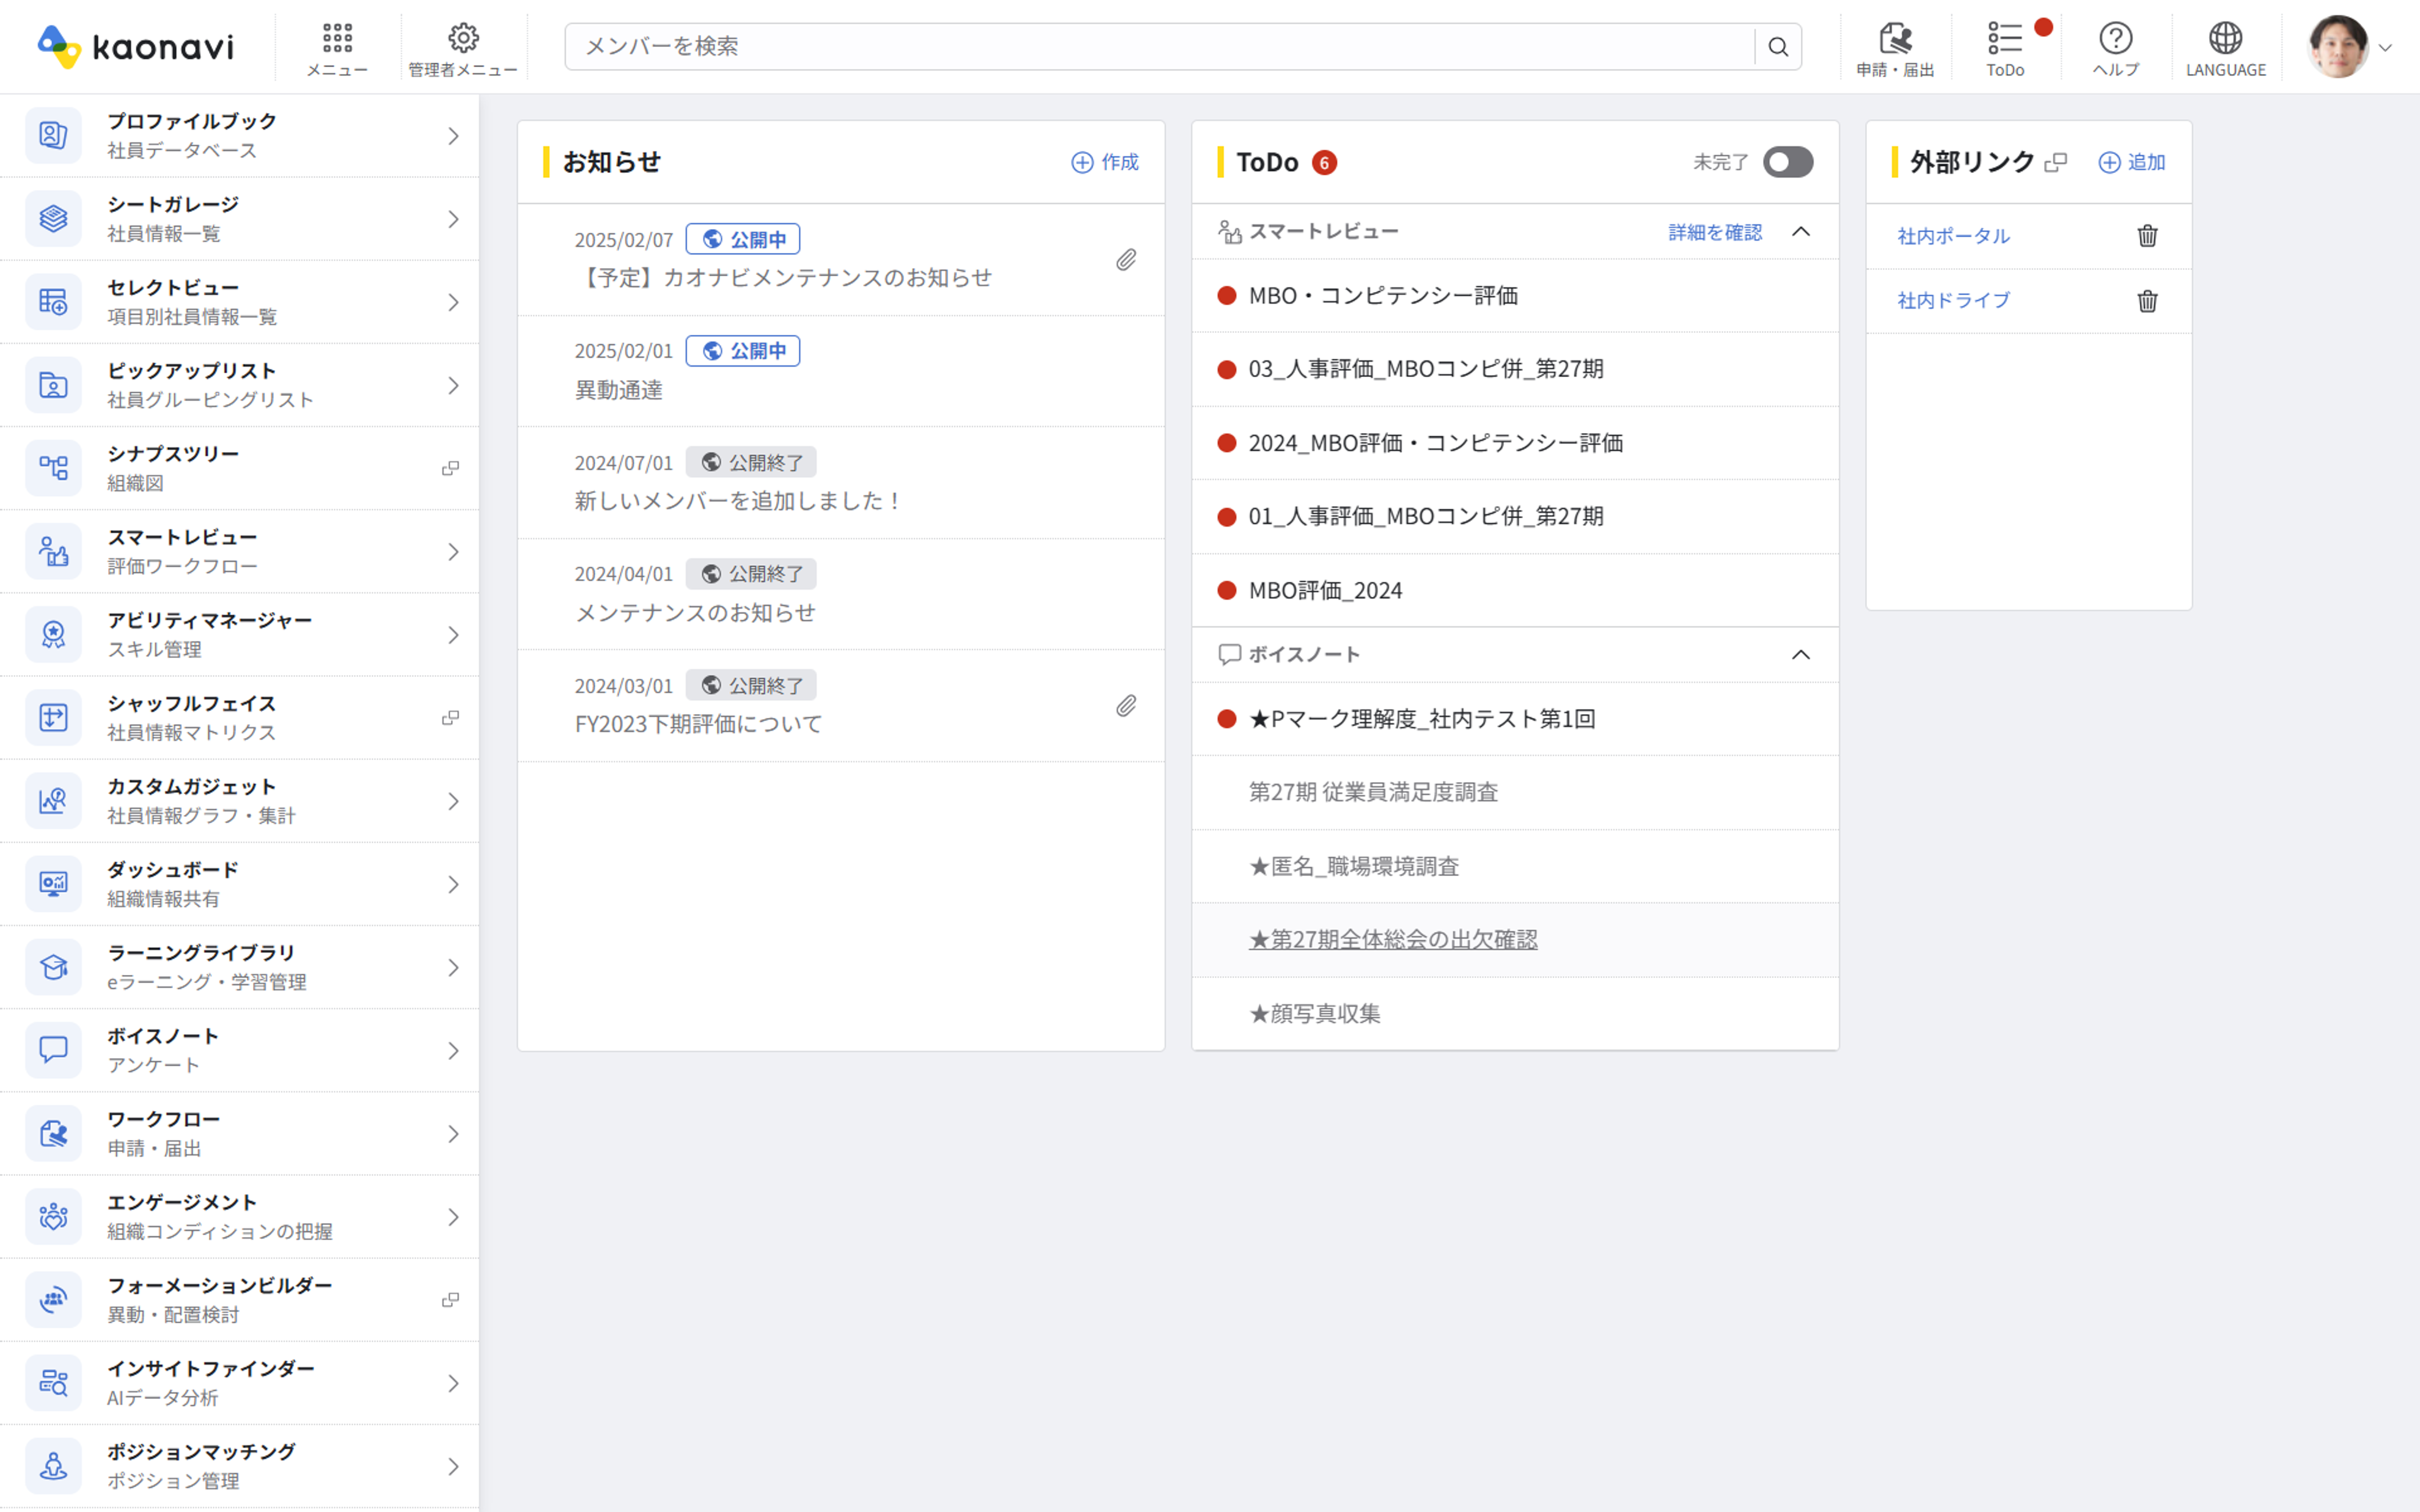Open ラーニングライブラリ menu item

239,967
